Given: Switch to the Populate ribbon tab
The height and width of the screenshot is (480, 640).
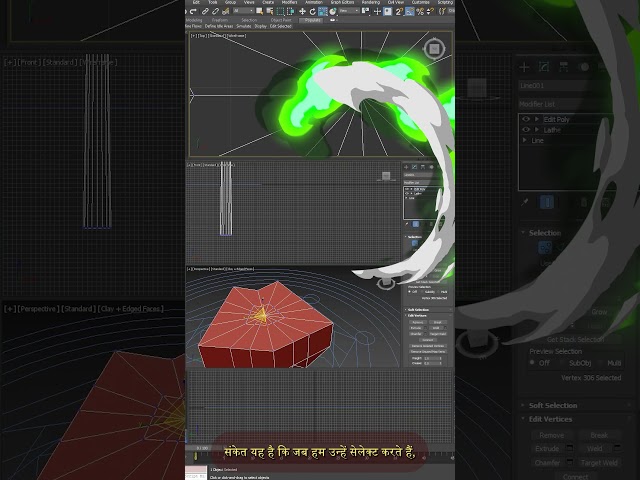Looking at the screenshot, I should pyautogui.click(x=313, y=20).
